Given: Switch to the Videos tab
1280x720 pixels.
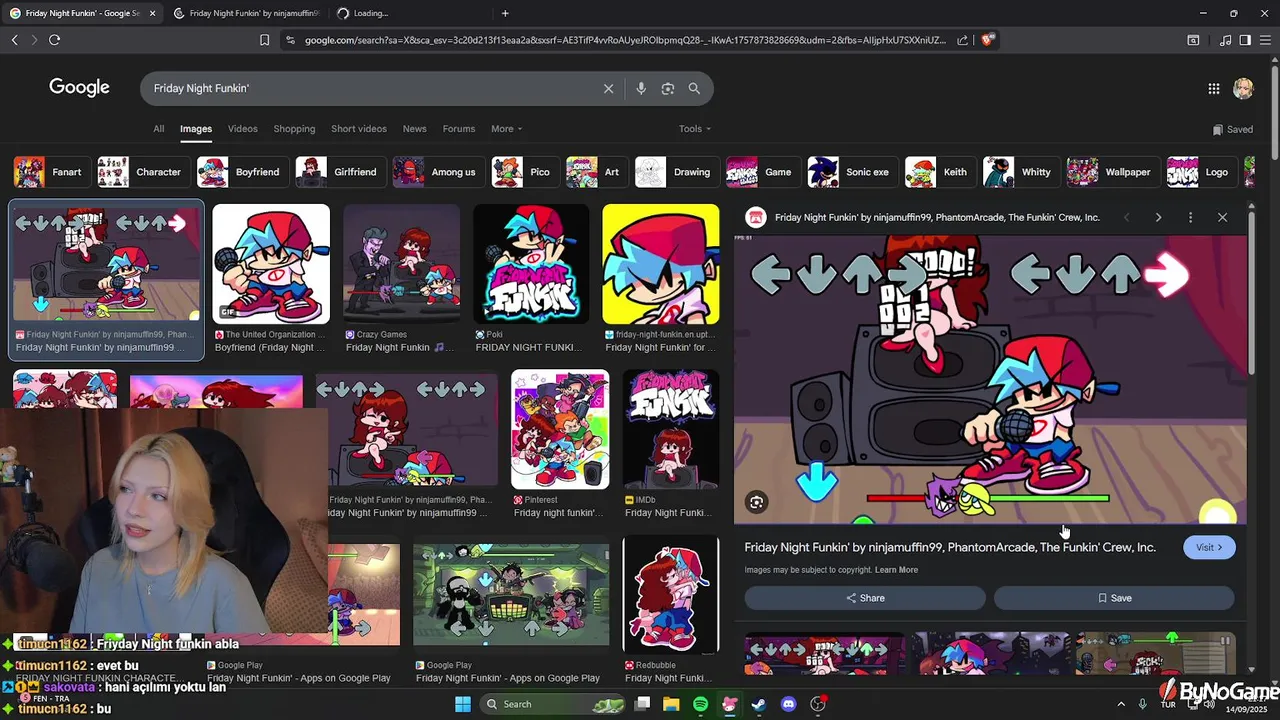Looking at the screenshot, I should tap(242, 129).
